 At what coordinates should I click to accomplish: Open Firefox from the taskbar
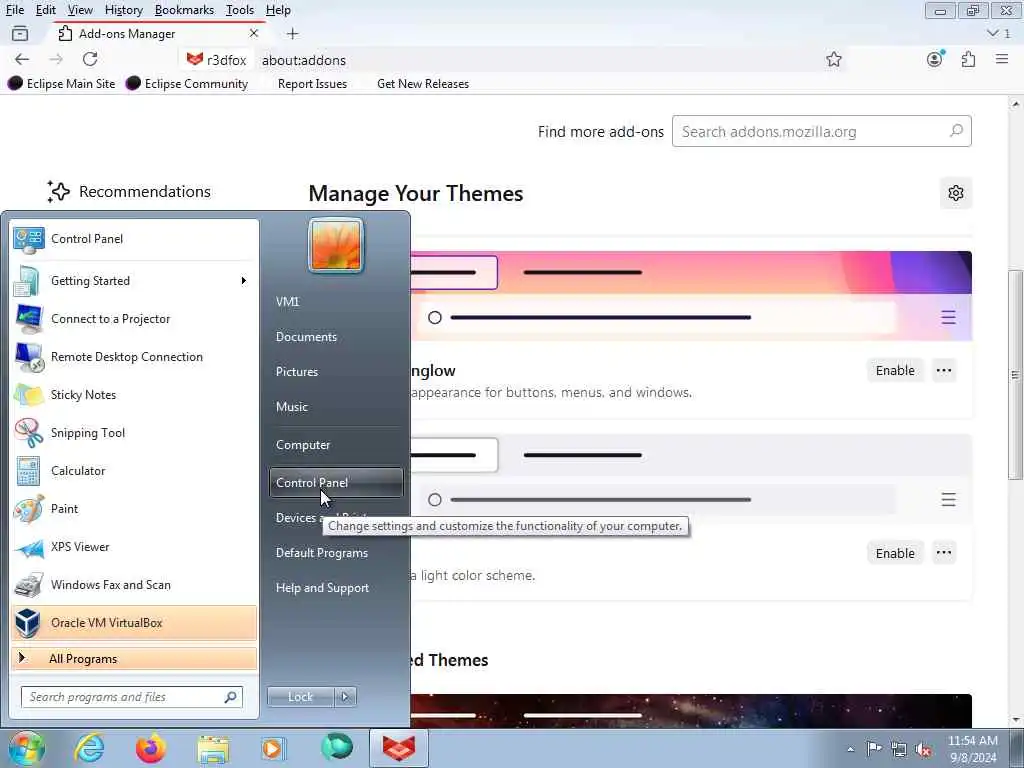click(x=151, y=748)
